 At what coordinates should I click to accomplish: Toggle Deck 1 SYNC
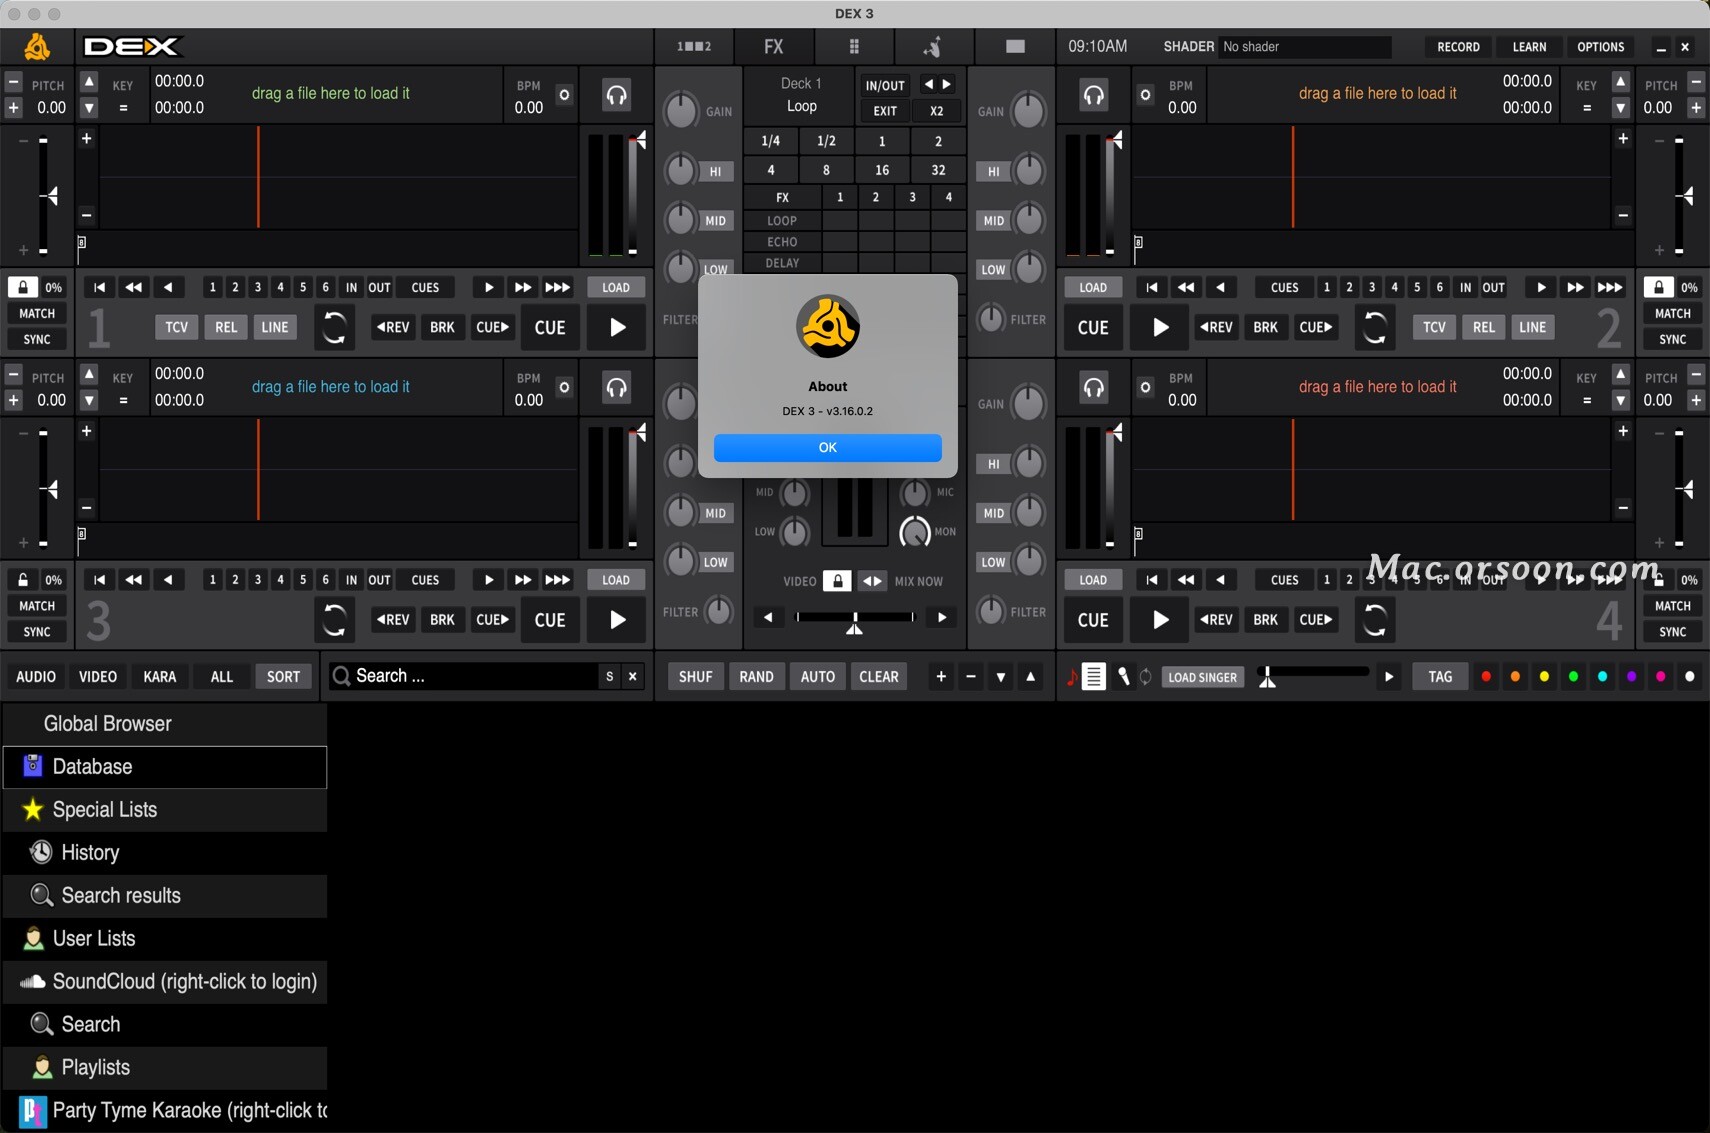pos(37,339)
